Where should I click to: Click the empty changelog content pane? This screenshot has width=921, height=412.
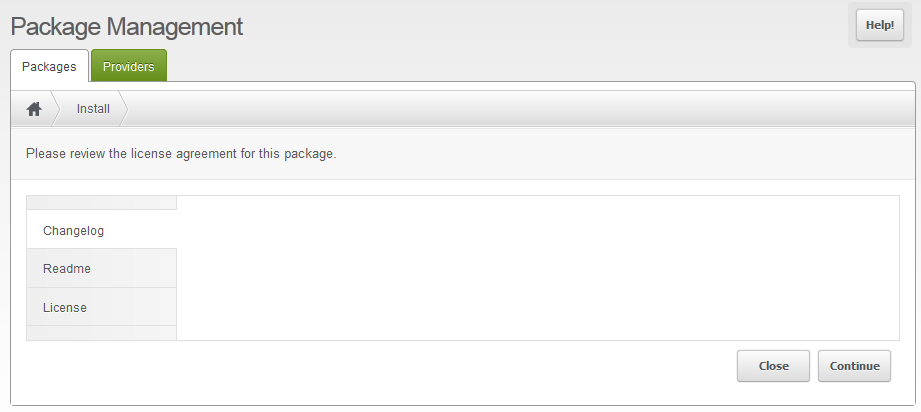pos(537,268)
